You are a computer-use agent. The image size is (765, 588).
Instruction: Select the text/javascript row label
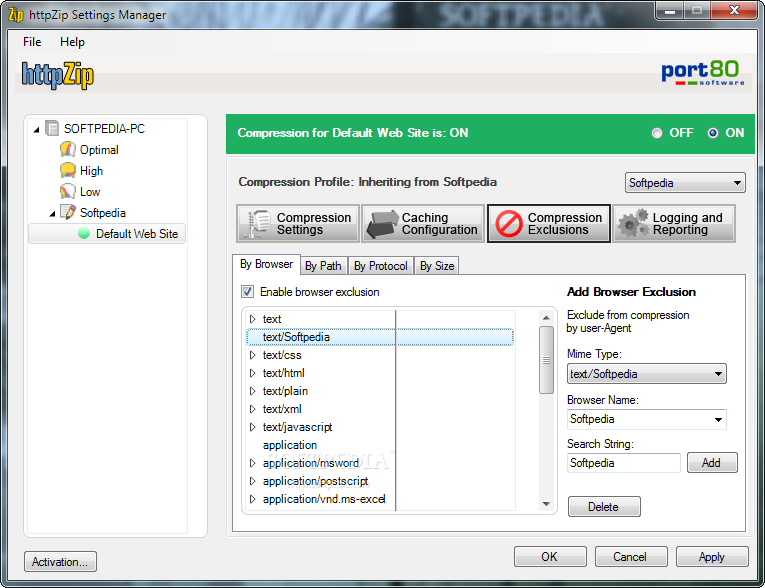pos(297,427)
